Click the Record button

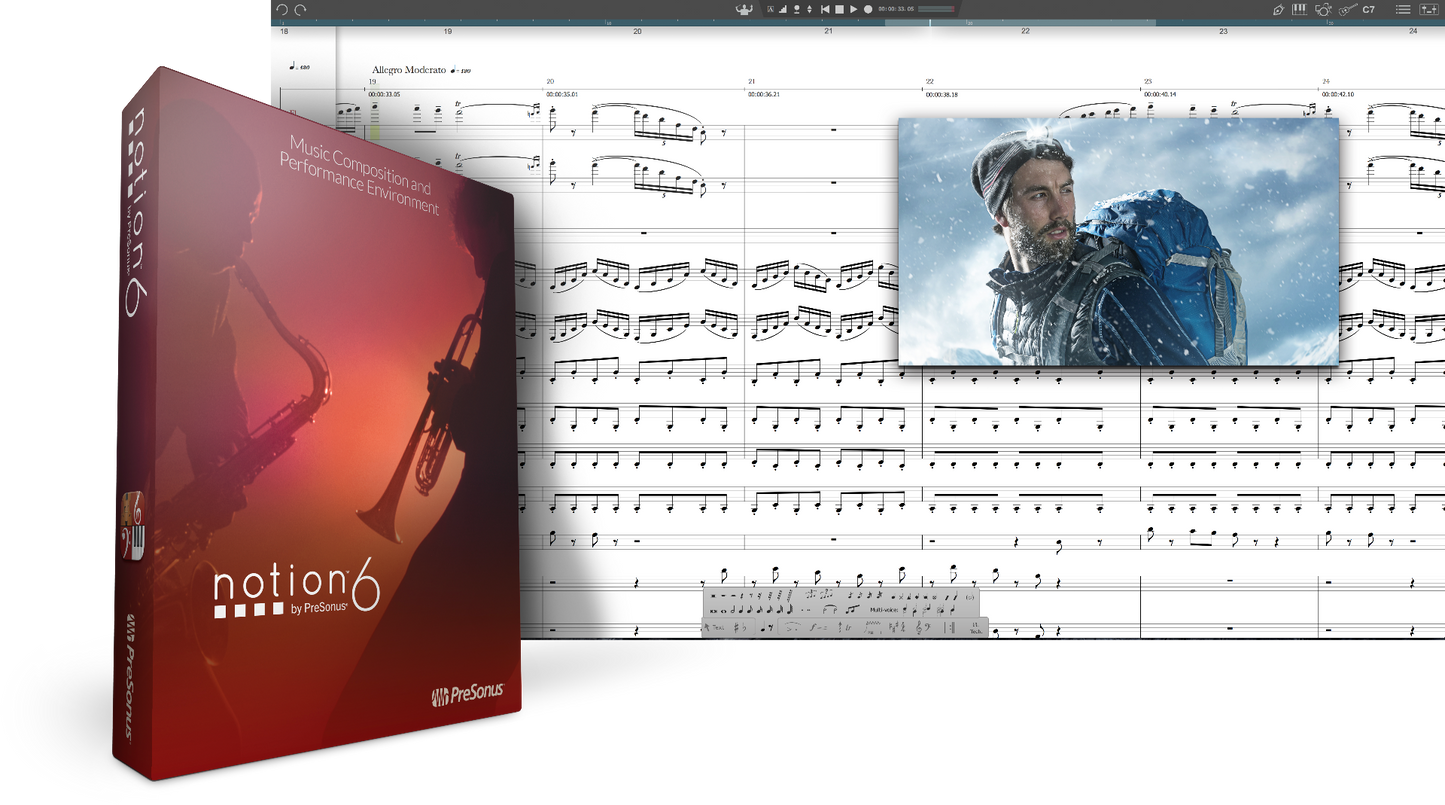coord(868,9)
